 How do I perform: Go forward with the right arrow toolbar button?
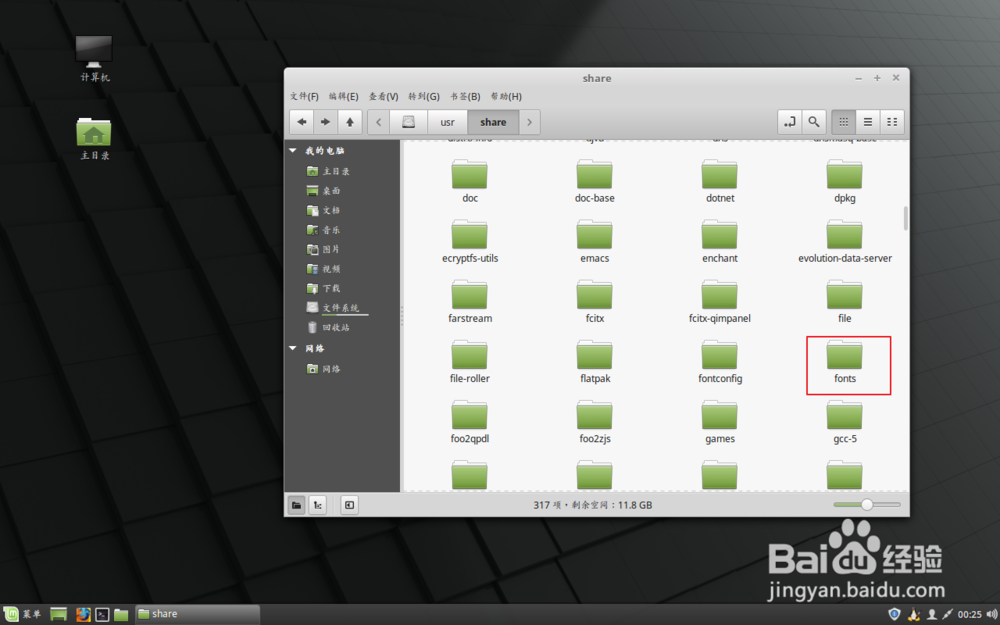pyautogui.click(x=325, y=122)
